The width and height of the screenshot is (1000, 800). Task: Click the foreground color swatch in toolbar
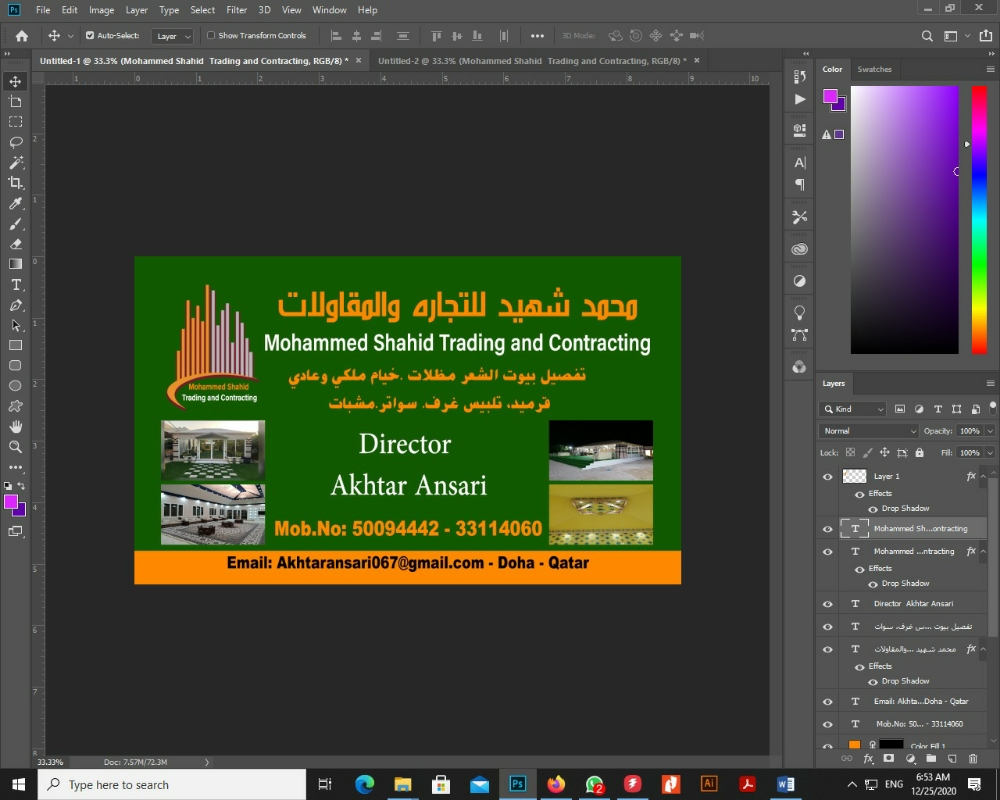11,502
